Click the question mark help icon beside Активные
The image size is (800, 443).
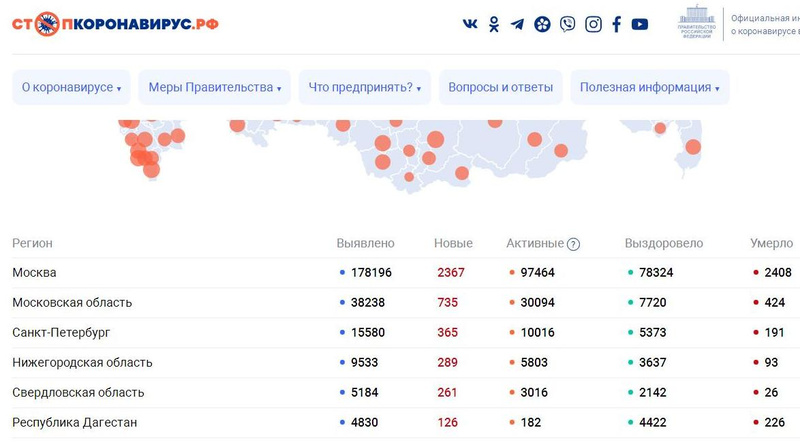(573, 244)
